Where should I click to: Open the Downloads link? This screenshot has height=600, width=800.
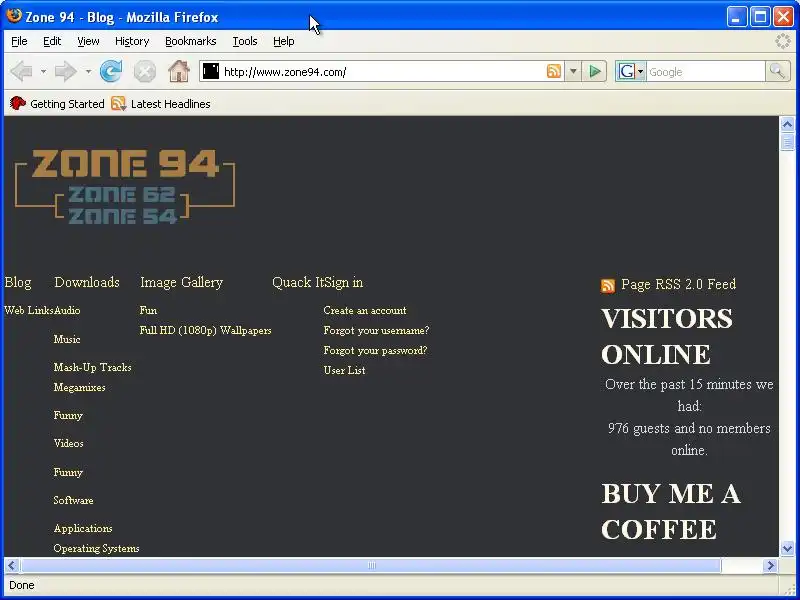(87, 282)
